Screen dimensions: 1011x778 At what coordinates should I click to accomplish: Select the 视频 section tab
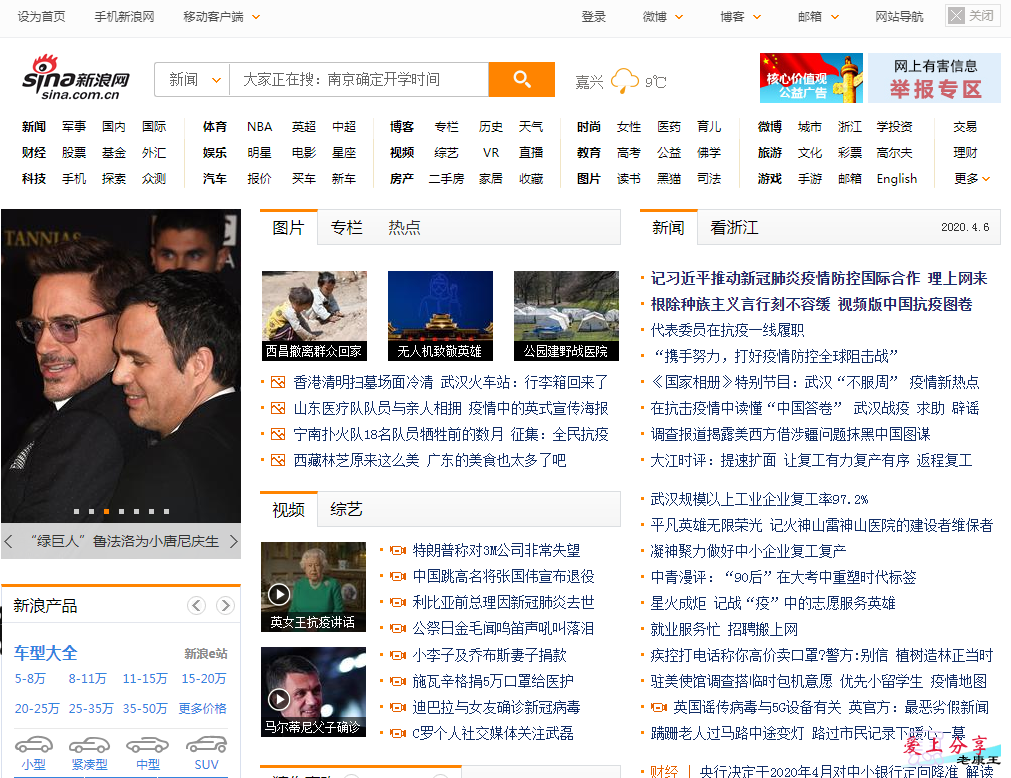click(288, 509)
